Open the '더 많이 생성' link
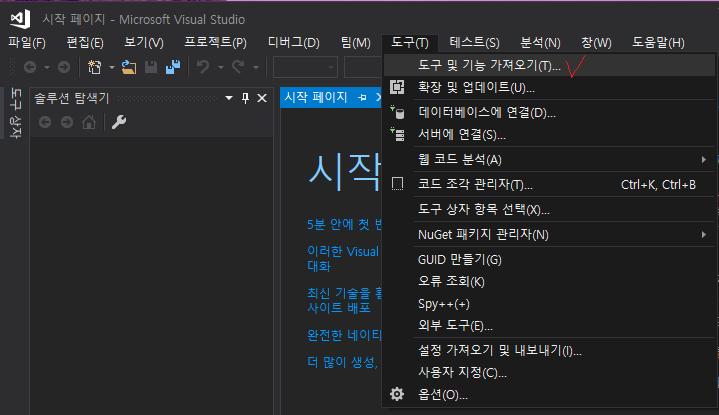The height and width of the screenshot is (415, 719). tap(343, 362)
